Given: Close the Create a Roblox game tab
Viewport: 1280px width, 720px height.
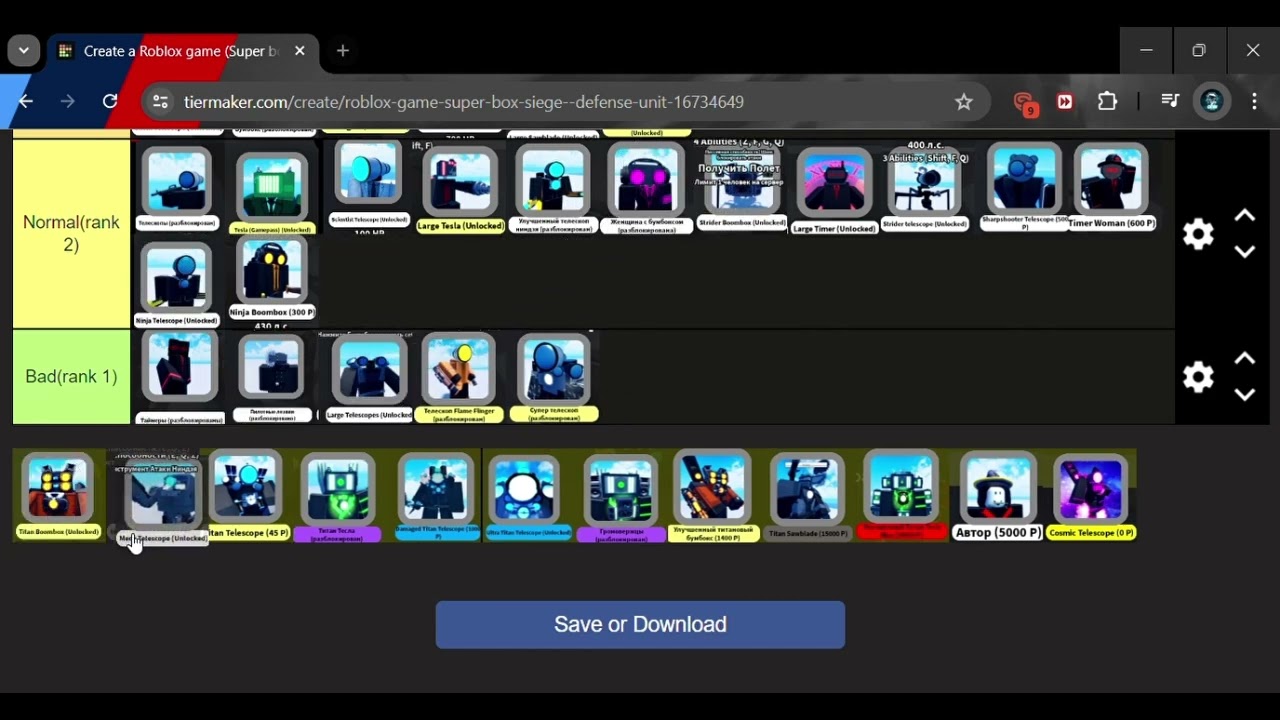Looking at the screenshot, I should [300, 51].
